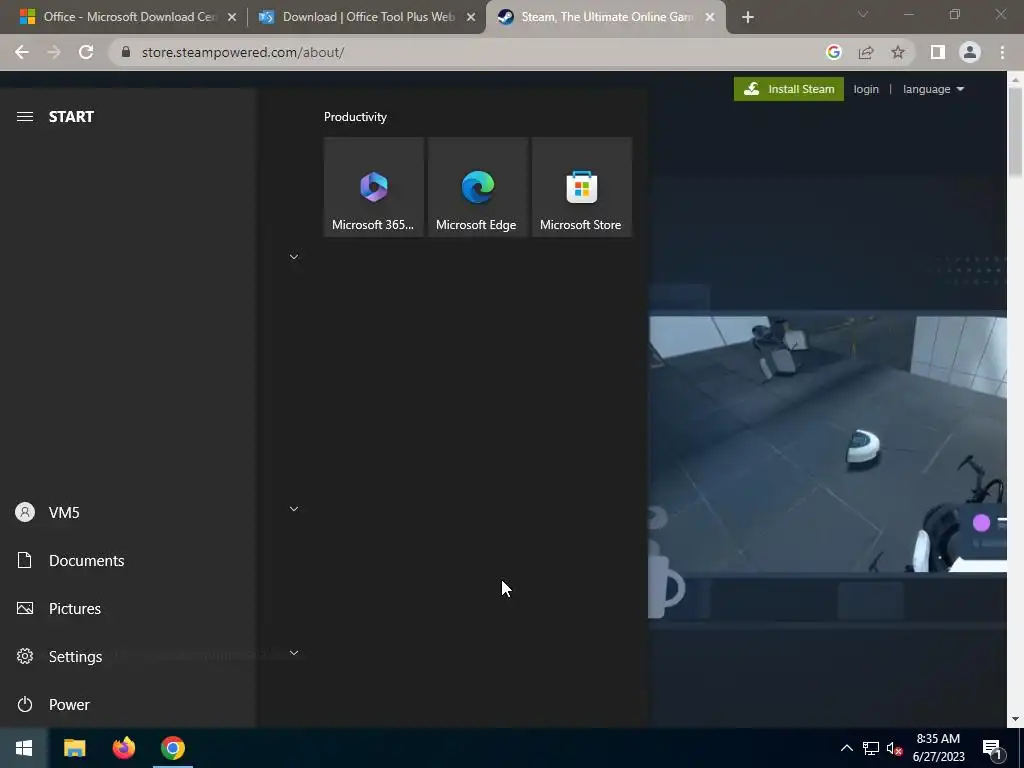
Task: Open a new Chrome tab
Action: tap(748, 17)
